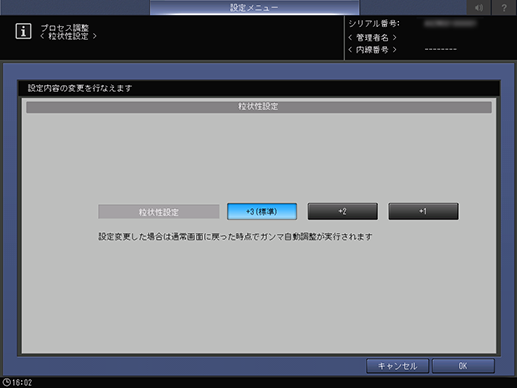Screen dimensions: 517x388
Task: Click the シリアル番号 label
Action: [x=374, y=24]
